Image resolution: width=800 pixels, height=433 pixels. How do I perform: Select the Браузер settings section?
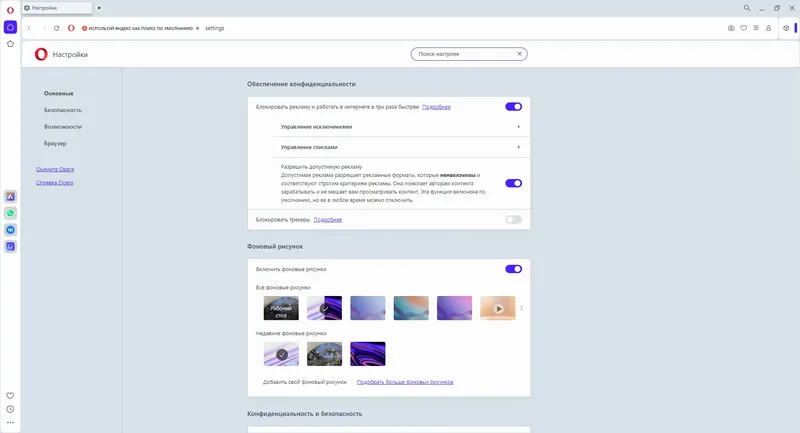pyautogui.click(x=55, y=143)
